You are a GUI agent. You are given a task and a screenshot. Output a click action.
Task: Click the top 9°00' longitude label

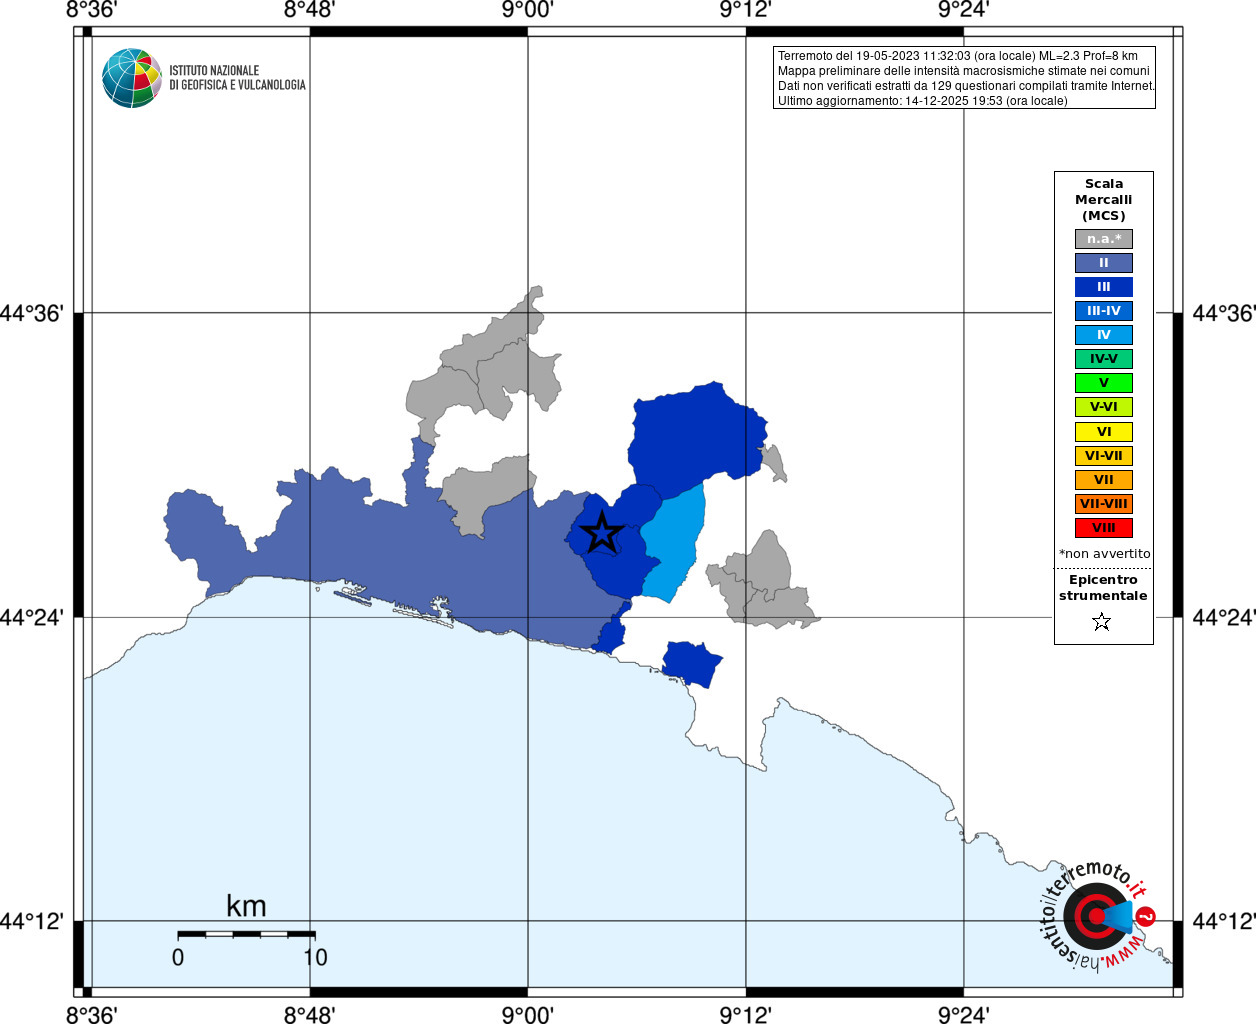click(x=527, y=10)
